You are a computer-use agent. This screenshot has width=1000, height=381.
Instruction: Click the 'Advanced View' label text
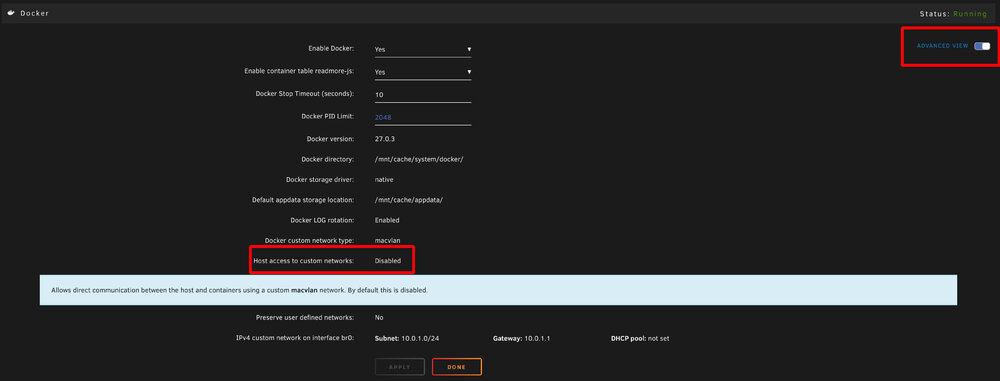point(943,46)
